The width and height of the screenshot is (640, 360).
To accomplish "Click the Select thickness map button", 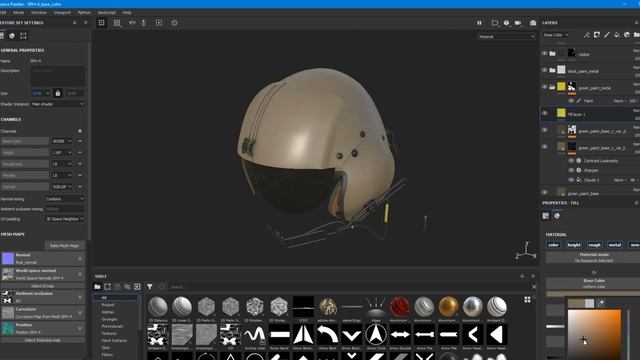I will (x=42, y=340).
